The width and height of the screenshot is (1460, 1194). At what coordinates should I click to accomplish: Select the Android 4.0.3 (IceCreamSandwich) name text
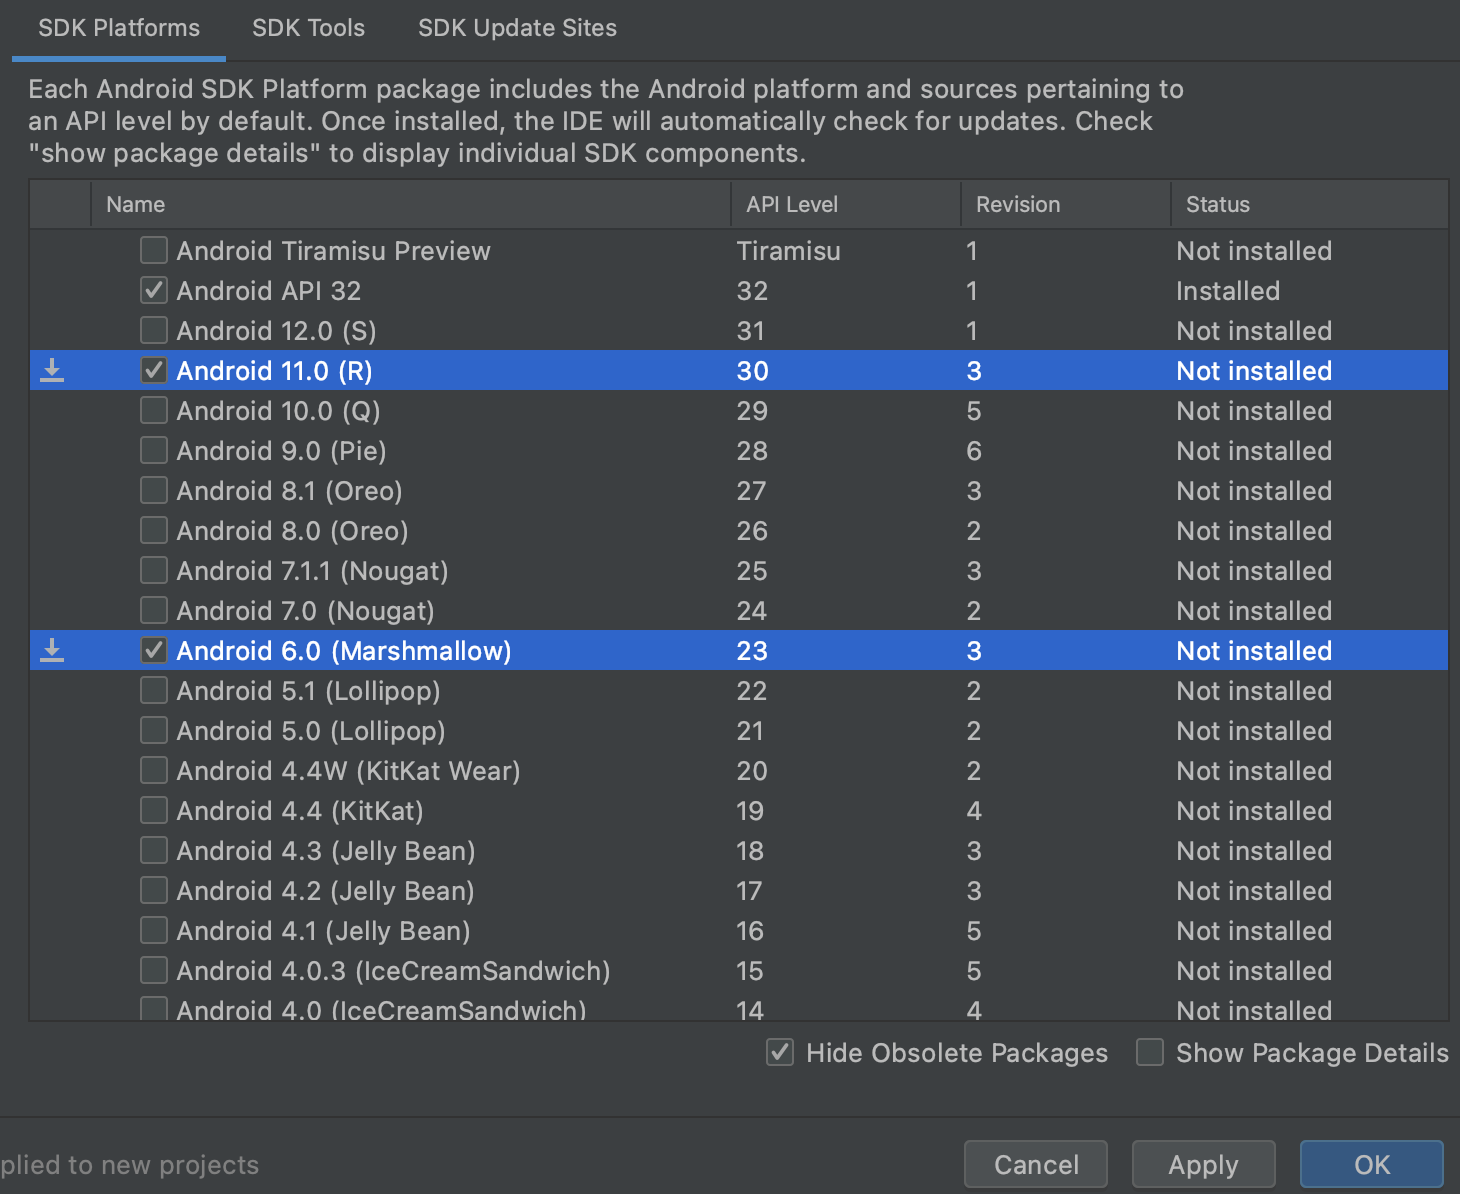point(393,971)
